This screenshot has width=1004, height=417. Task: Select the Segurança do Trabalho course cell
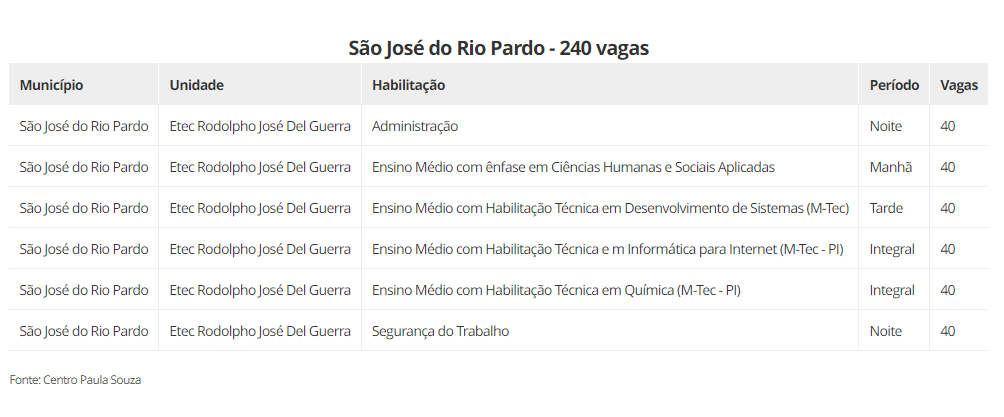(440, 331)
